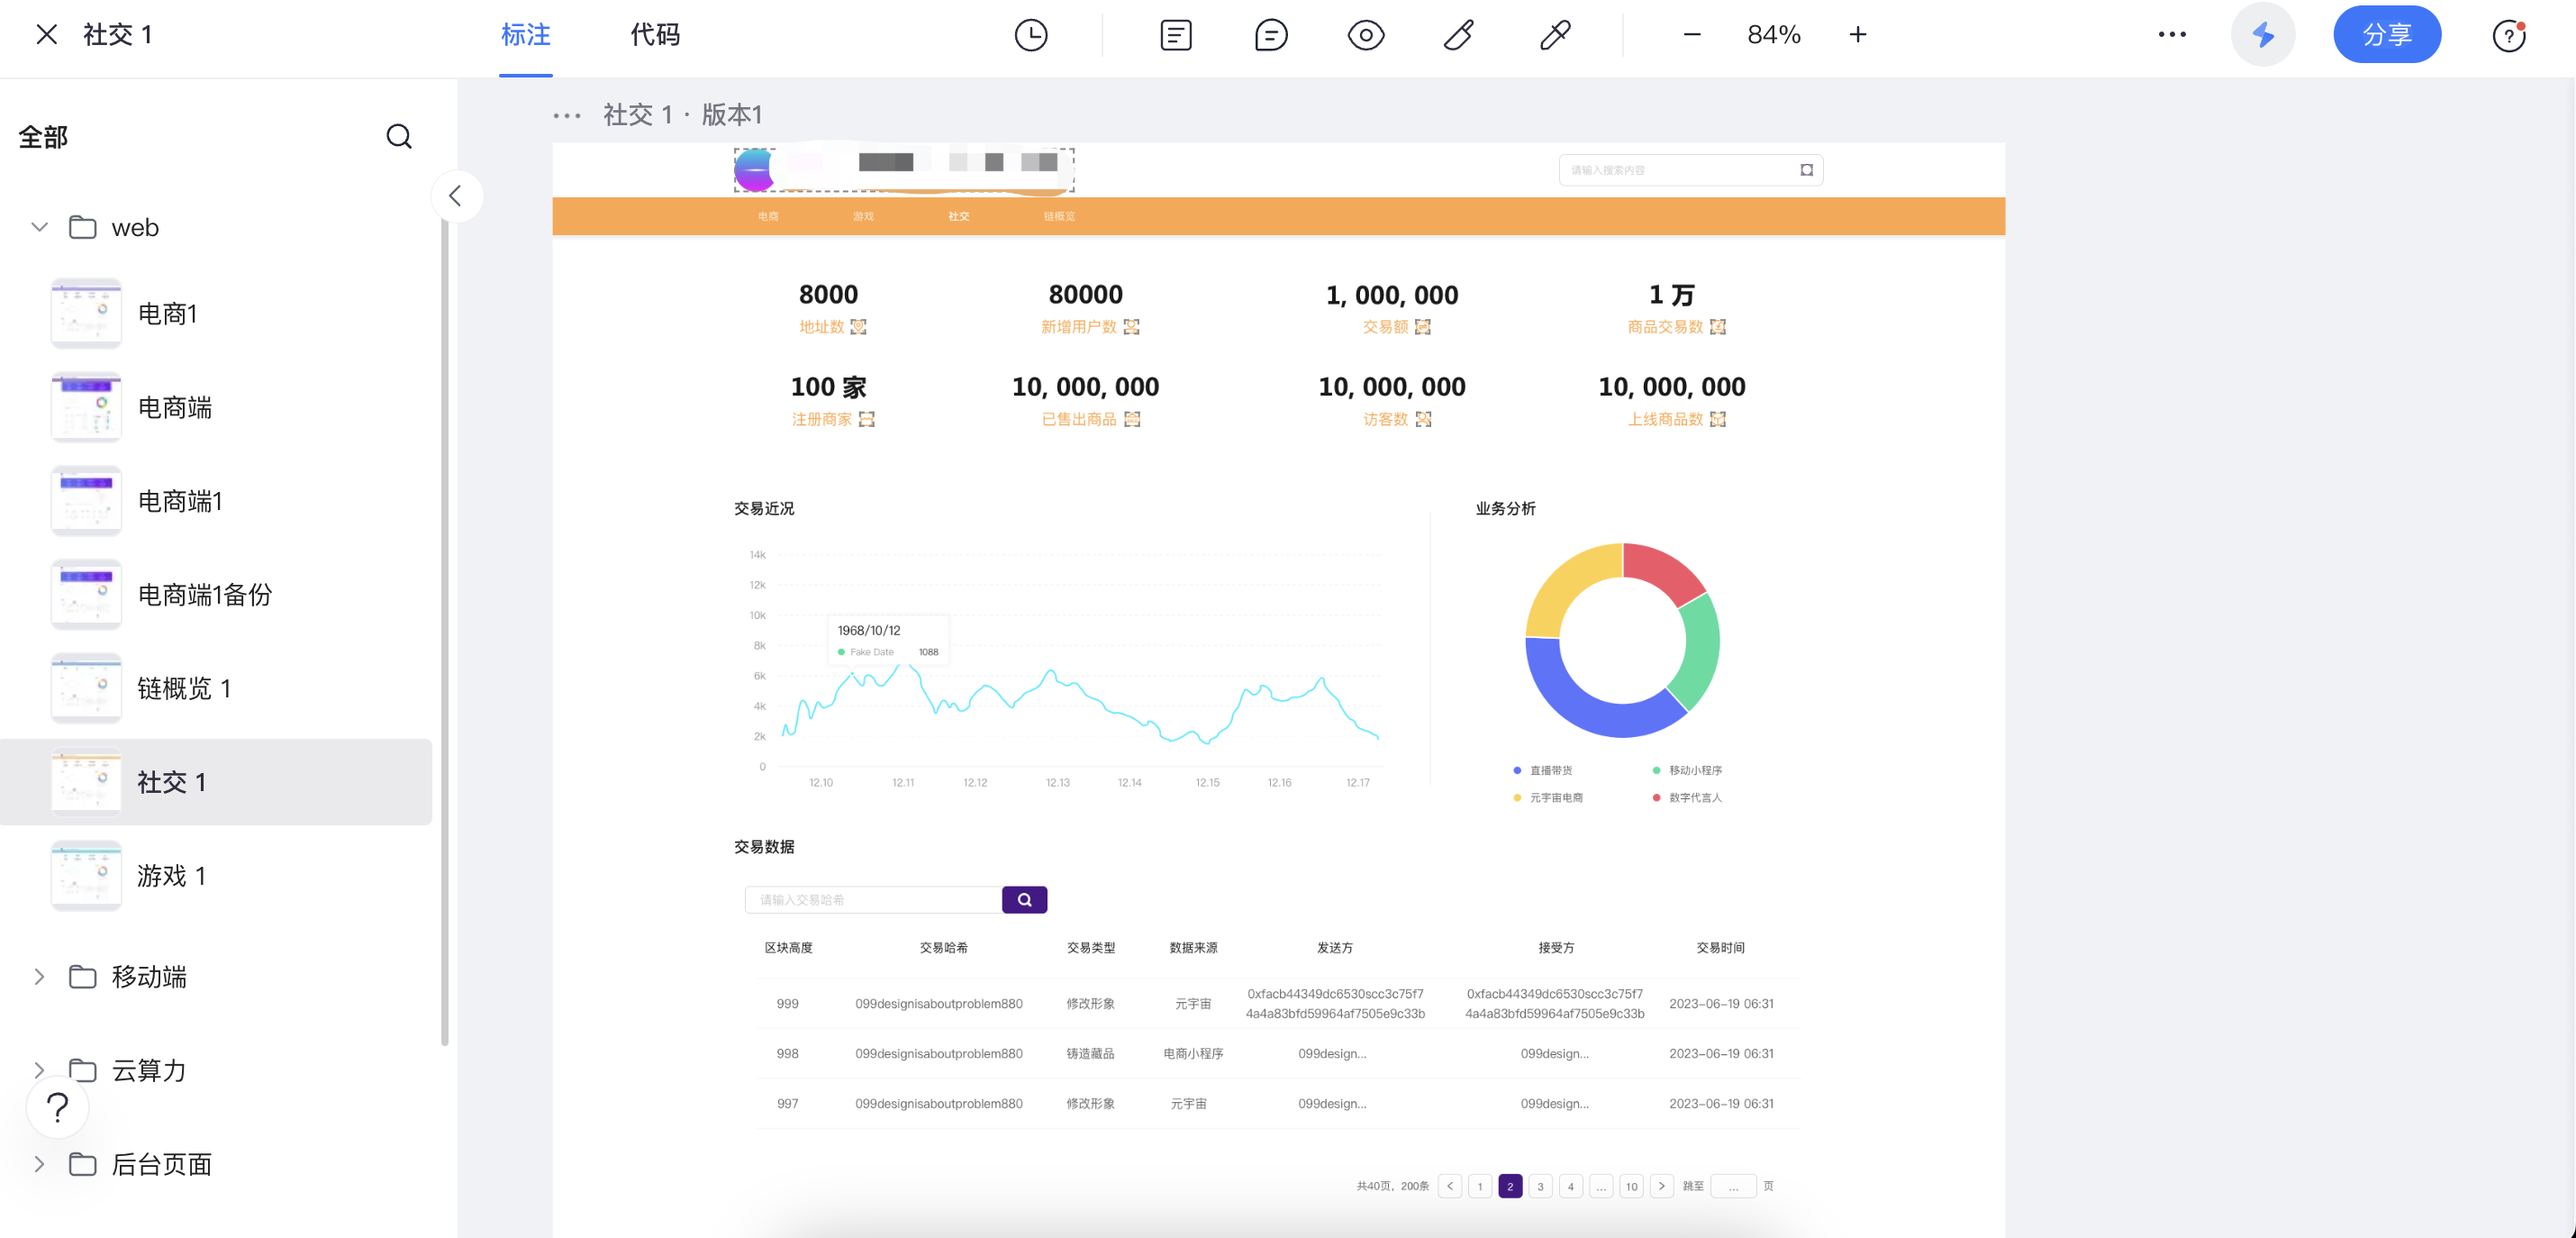Switch to the 代码 tab

[x=655, y=35]
